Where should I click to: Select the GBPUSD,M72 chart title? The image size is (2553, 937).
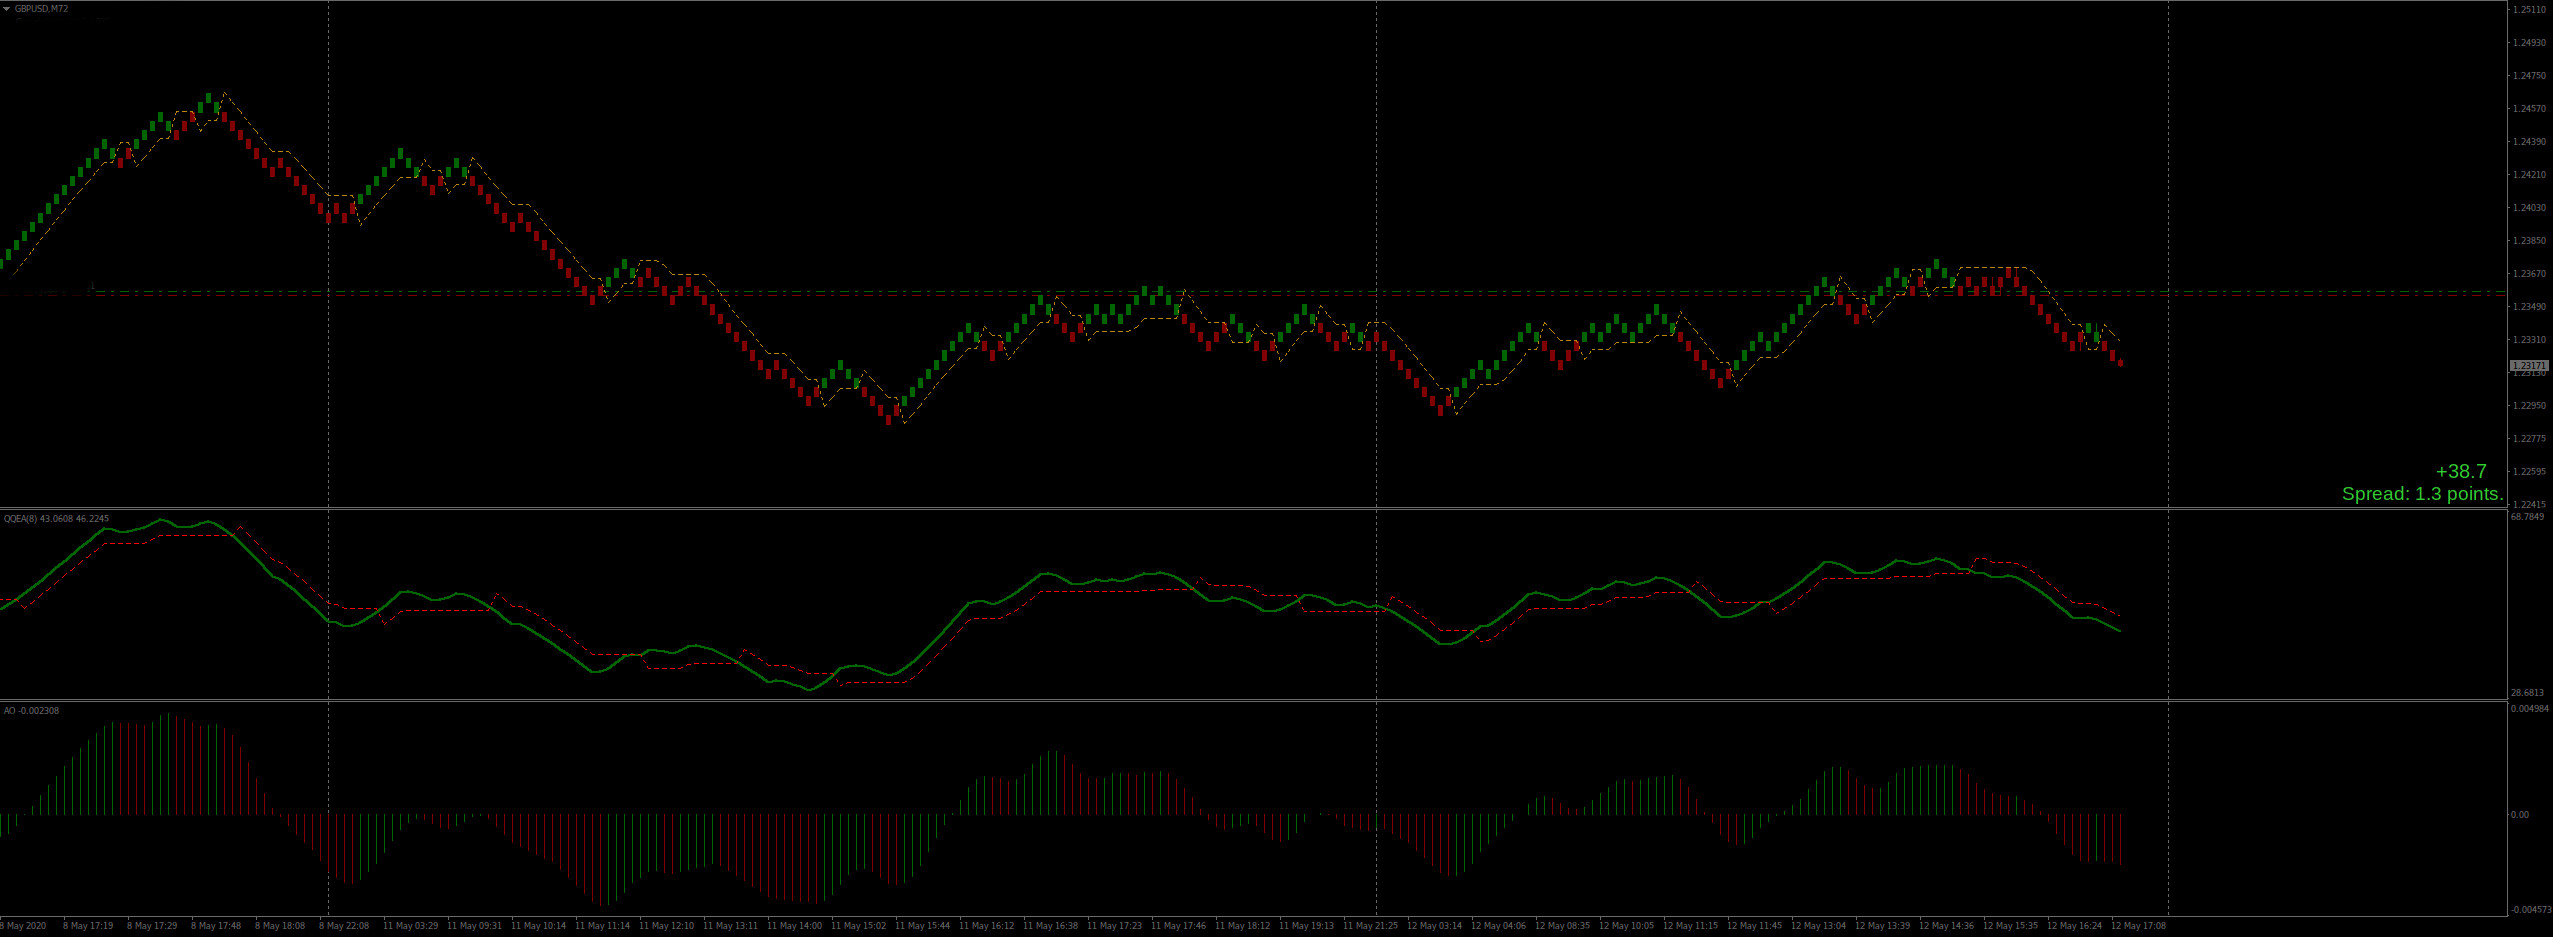(41, 9)
